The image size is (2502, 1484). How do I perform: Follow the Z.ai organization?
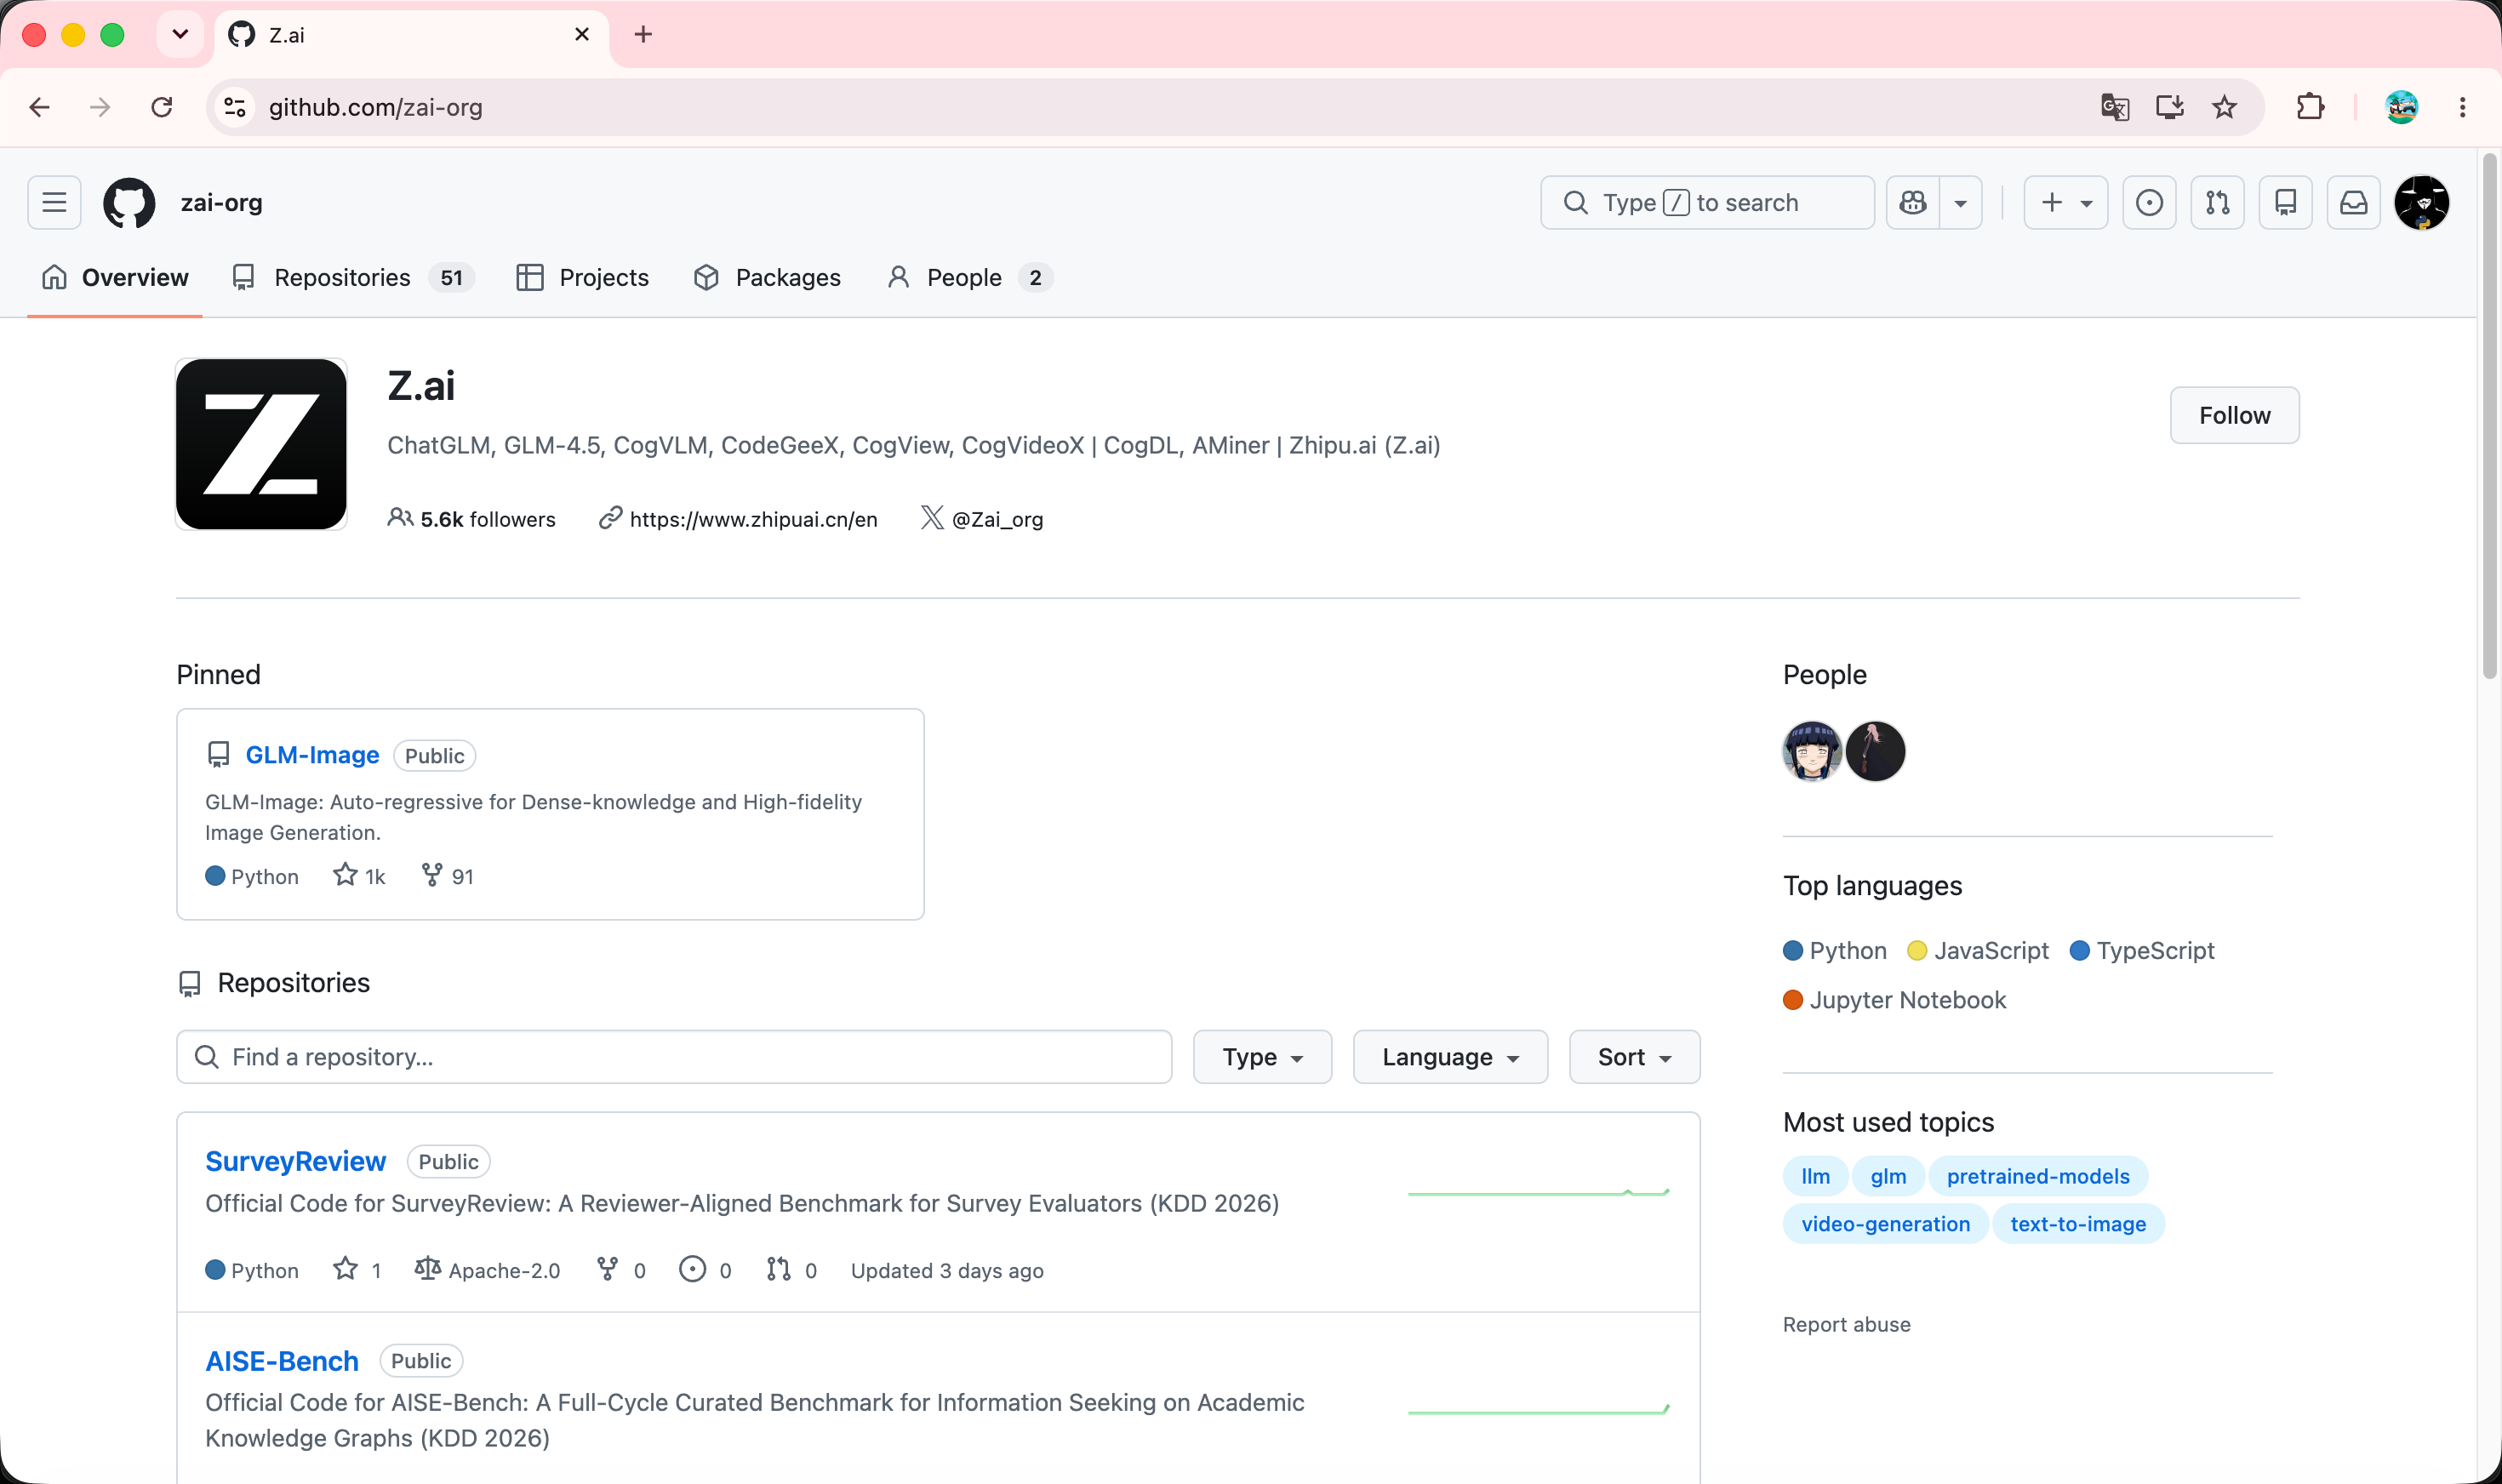[2234, 415]
